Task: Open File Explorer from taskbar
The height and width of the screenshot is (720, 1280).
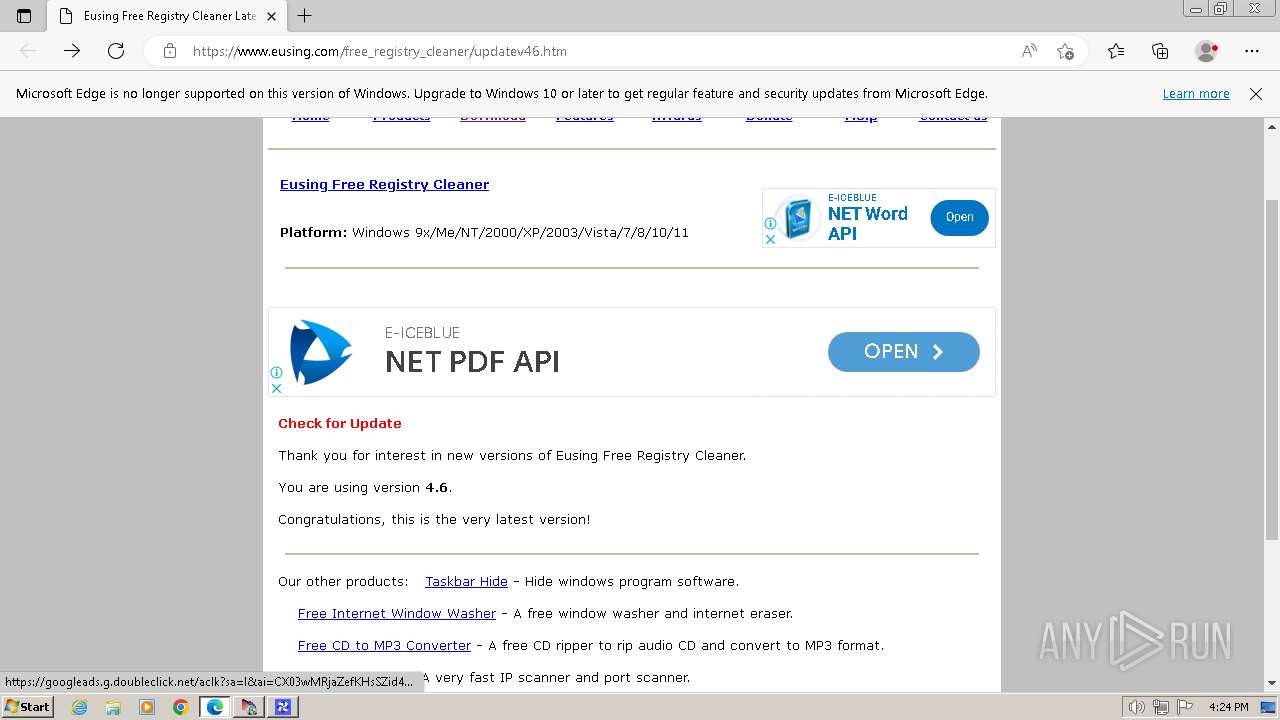Action: [113, 707]
